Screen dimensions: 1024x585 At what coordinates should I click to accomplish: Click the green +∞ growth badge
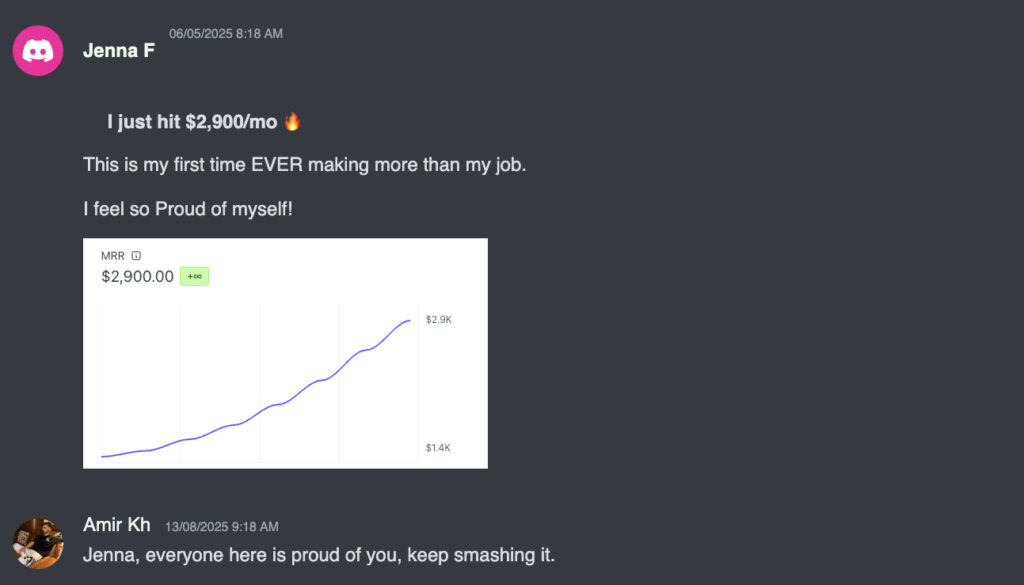[x=194, y=276]
